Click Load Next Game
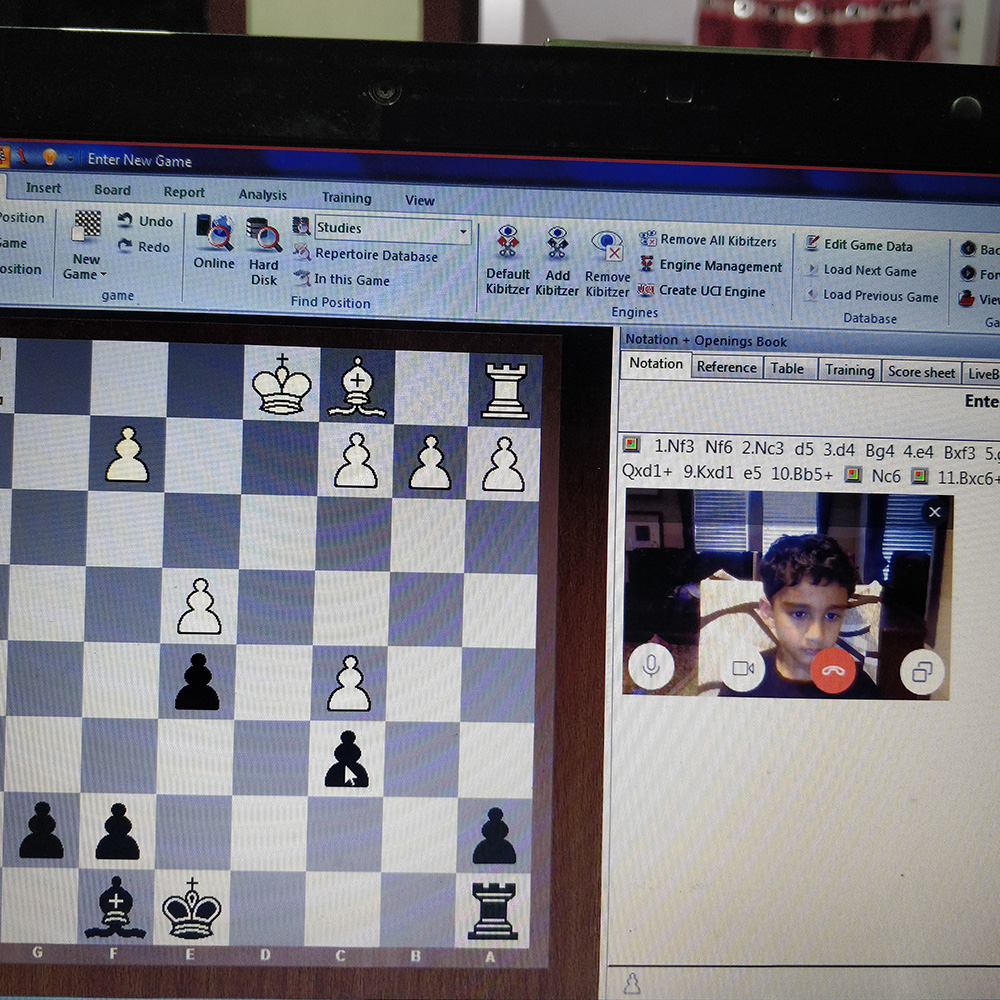The height and width of the screenshot is (1000, 1000). (x=868, y=270)
